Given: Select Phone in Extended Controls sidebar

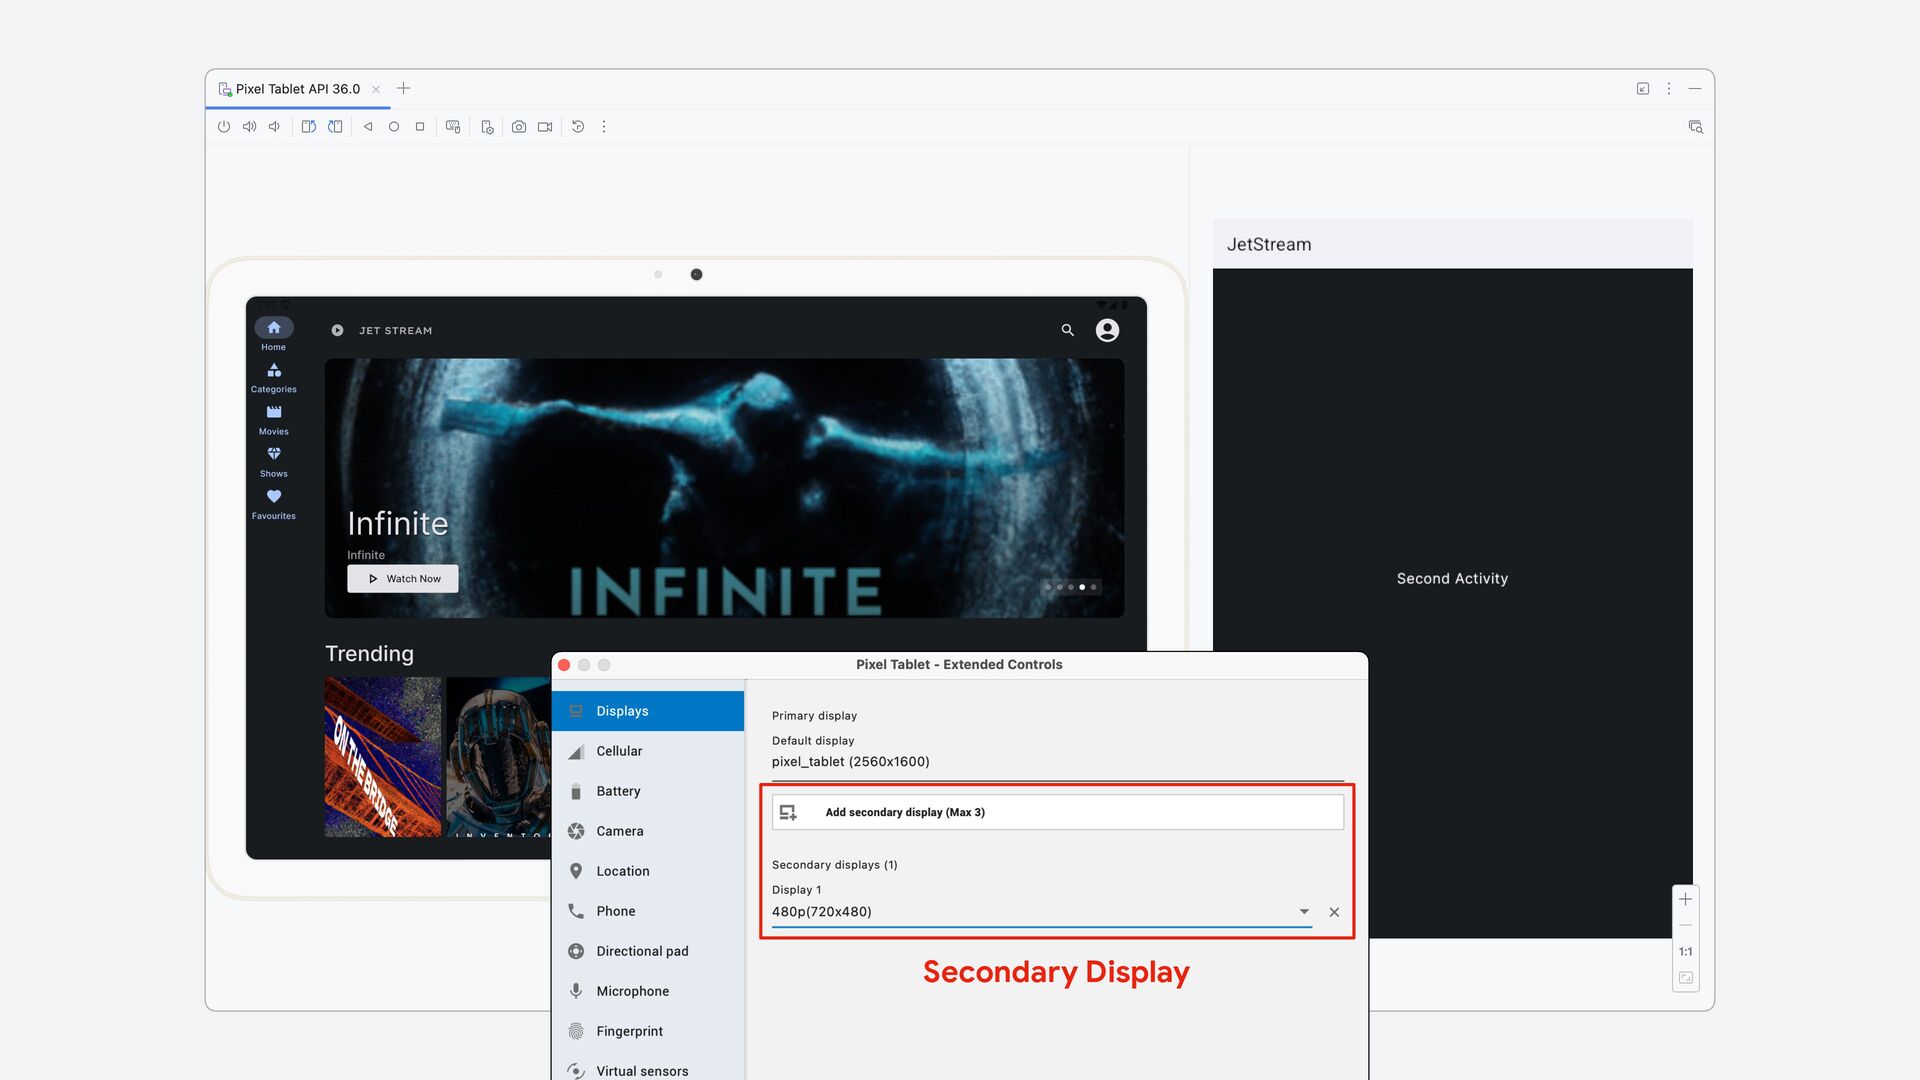Looking at the screenshot, I should pyautogui.click(x=648, y=911).
